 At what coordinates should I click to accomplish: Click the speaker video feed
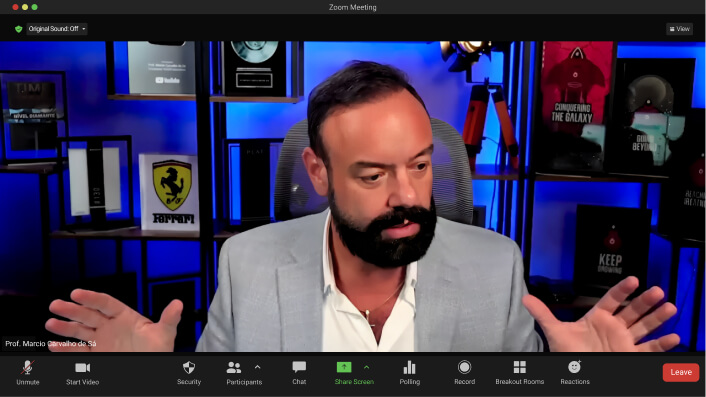[x=353, y=196]
